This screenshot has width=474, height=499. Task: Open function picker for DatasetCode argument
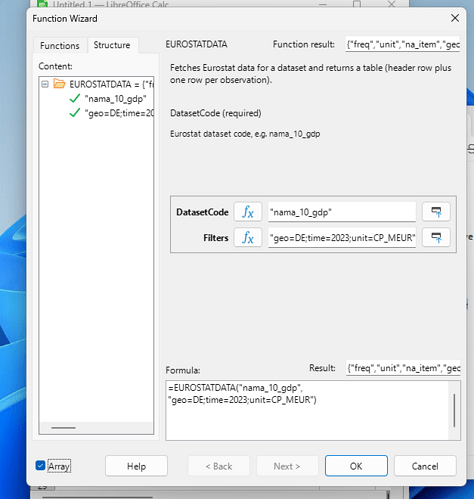(248, 212)
